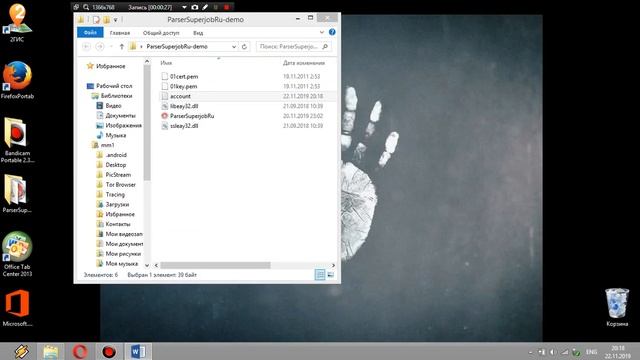Go forward in Explorer navigation
Image resolution: width=640 pixels, height=360 pixels.
[100, 47]
